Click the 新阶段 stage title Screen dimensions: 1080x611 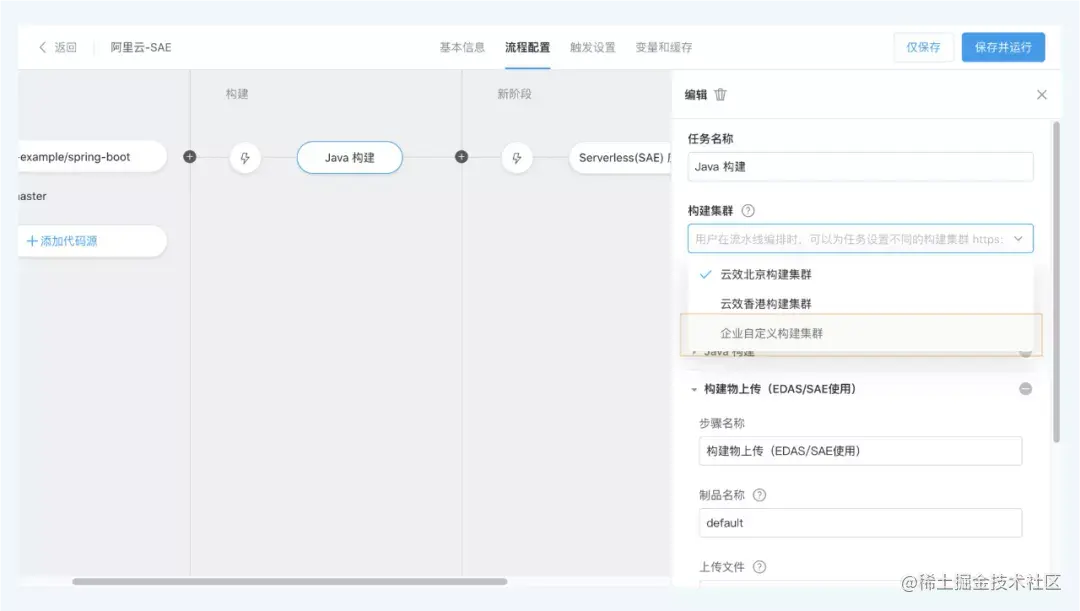(x=515, y=94)
